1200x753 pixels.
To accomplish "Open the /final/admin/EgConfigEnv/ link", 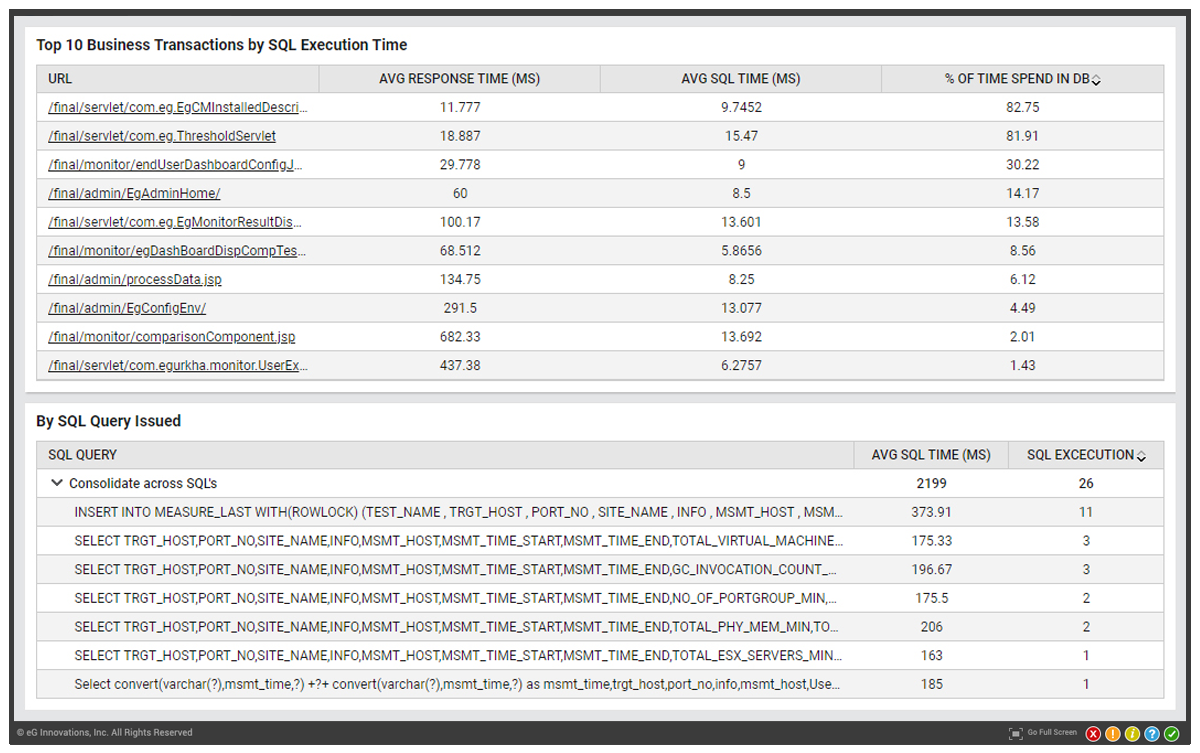I will [127, 308].
